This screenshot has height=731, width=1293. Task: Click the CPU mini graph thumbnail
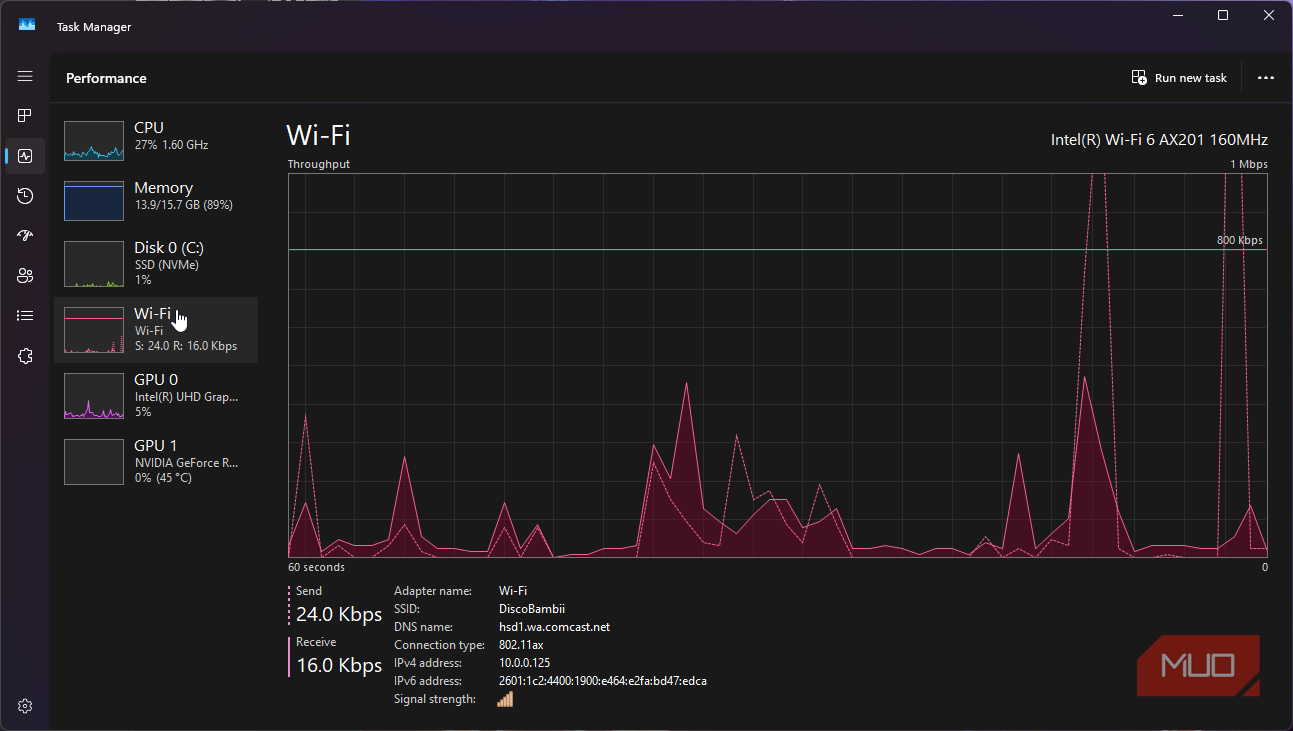[x=94, y=141]
